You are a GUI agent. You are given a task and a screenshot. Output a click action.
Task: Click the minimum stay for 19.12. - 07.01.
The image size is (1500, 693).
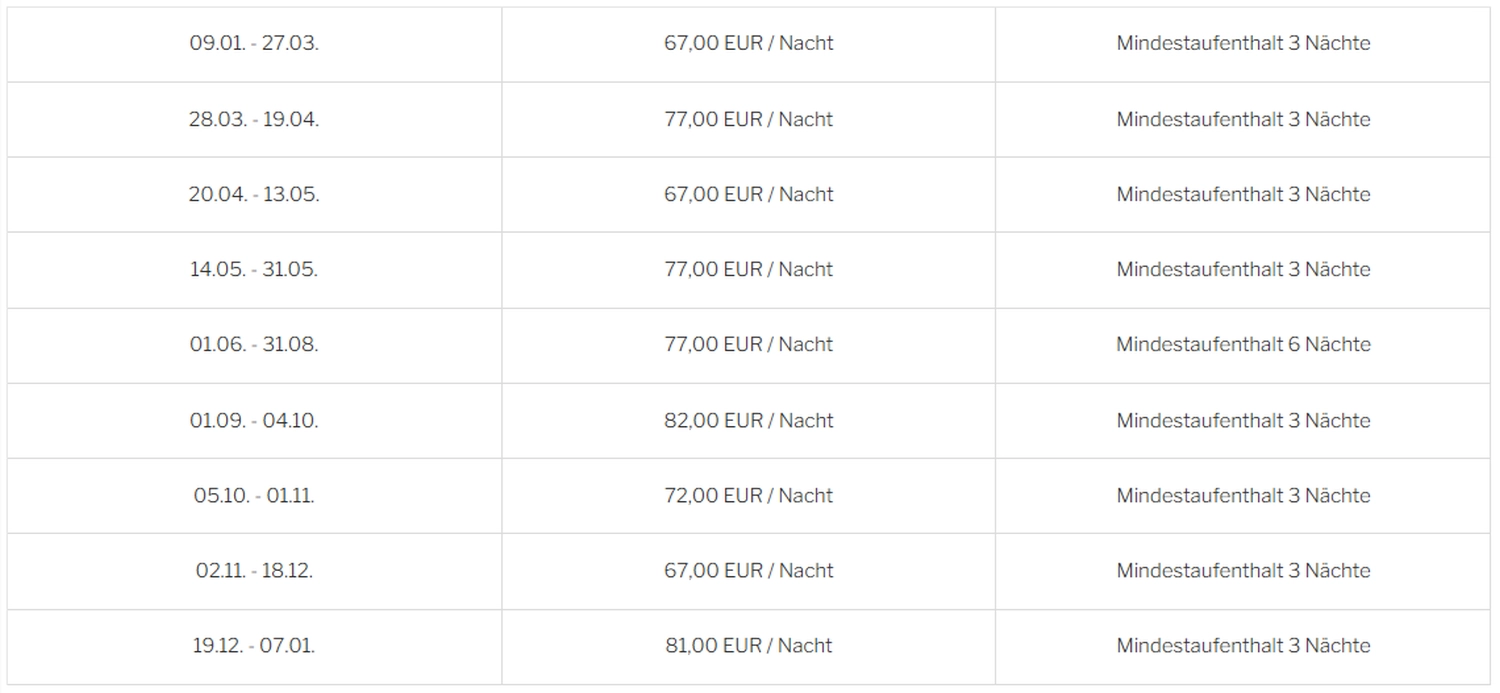click(1243, 646)
